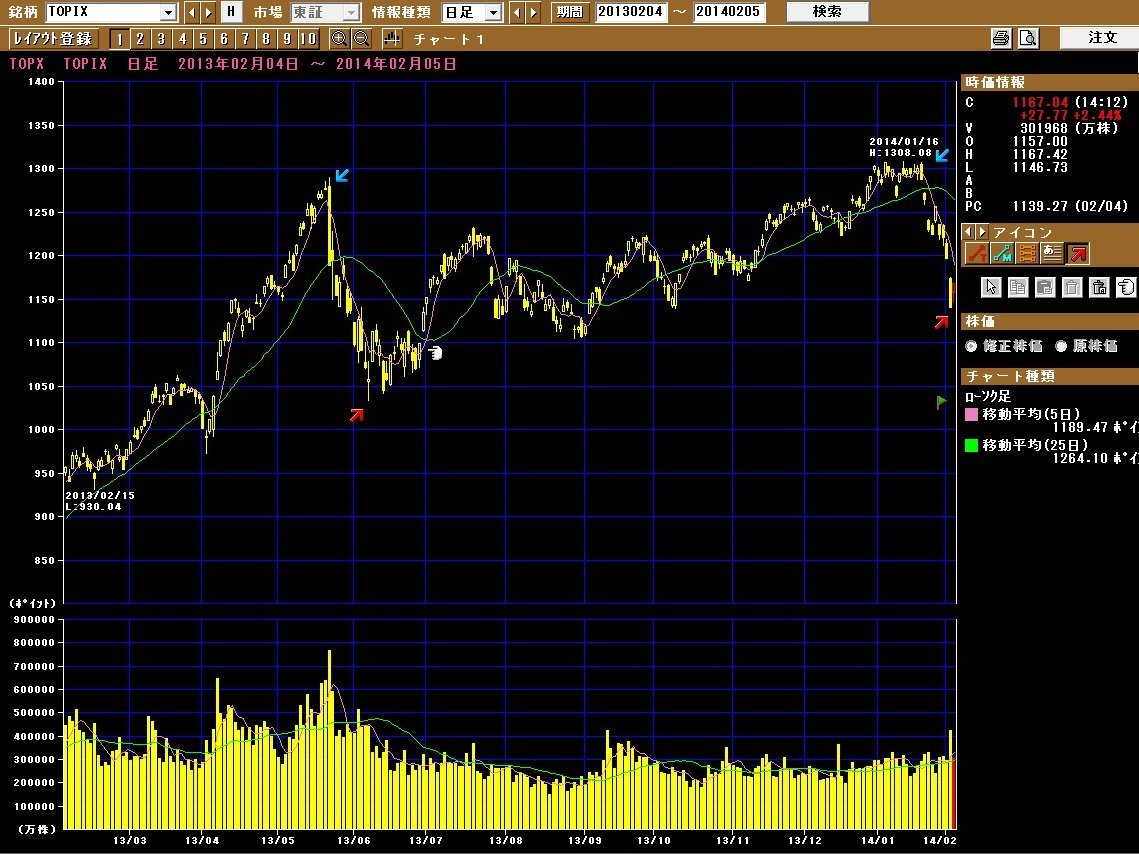Click the 2013/02/15 L:930.04 low label
This screenshot has height=854, width=1139.
click(100, 501)
